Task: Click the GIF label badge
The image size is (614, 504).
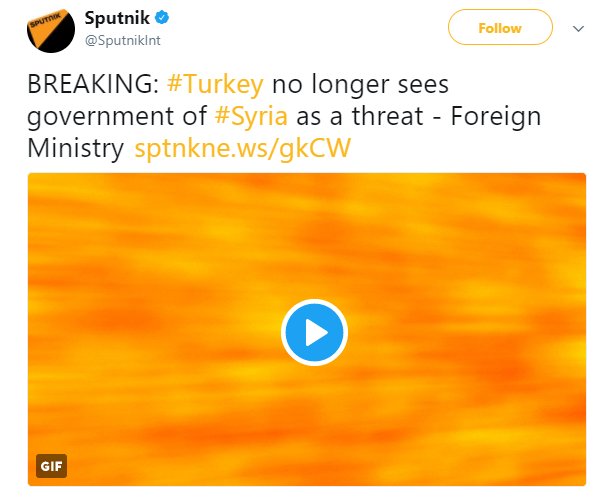Action: tap(51, 466)
